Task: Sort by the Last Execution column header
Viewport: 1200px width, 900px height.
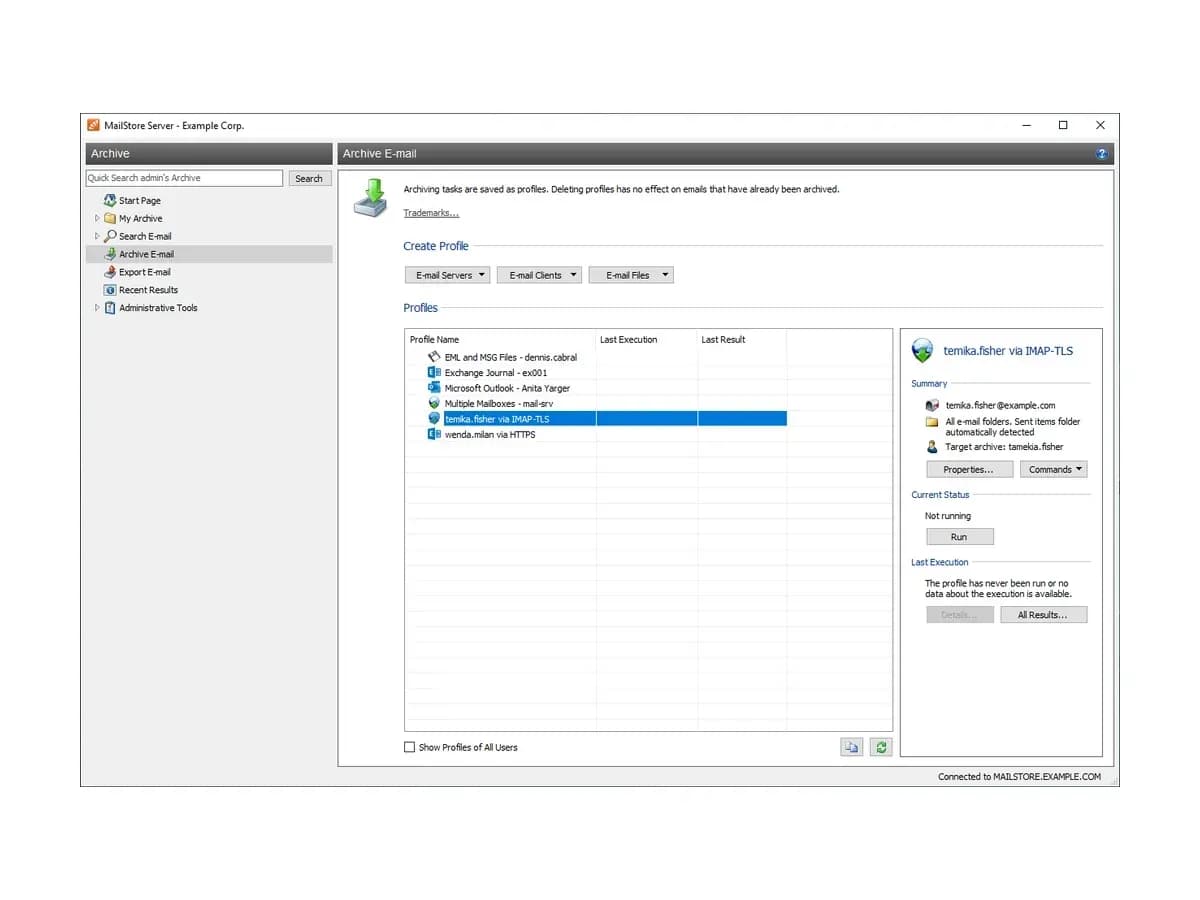Action: (647, 340)
